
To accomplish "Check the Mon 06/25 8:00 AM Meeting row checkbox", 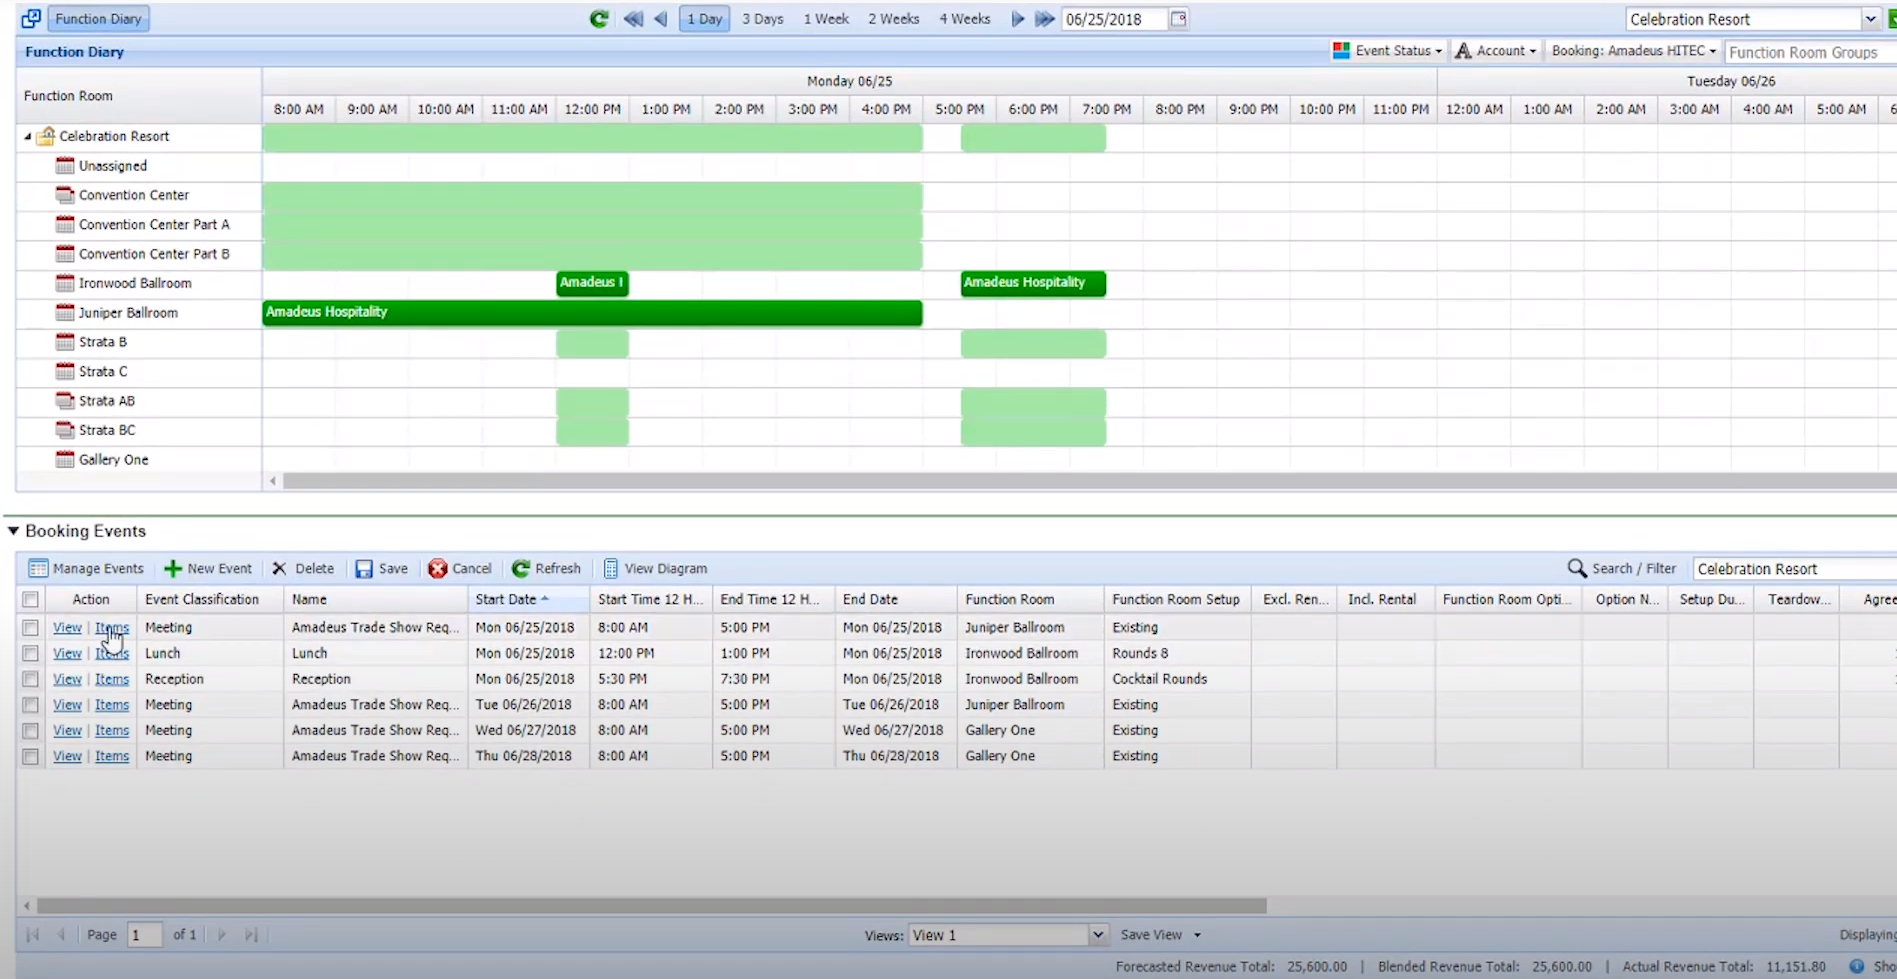I will click(31, 628).
